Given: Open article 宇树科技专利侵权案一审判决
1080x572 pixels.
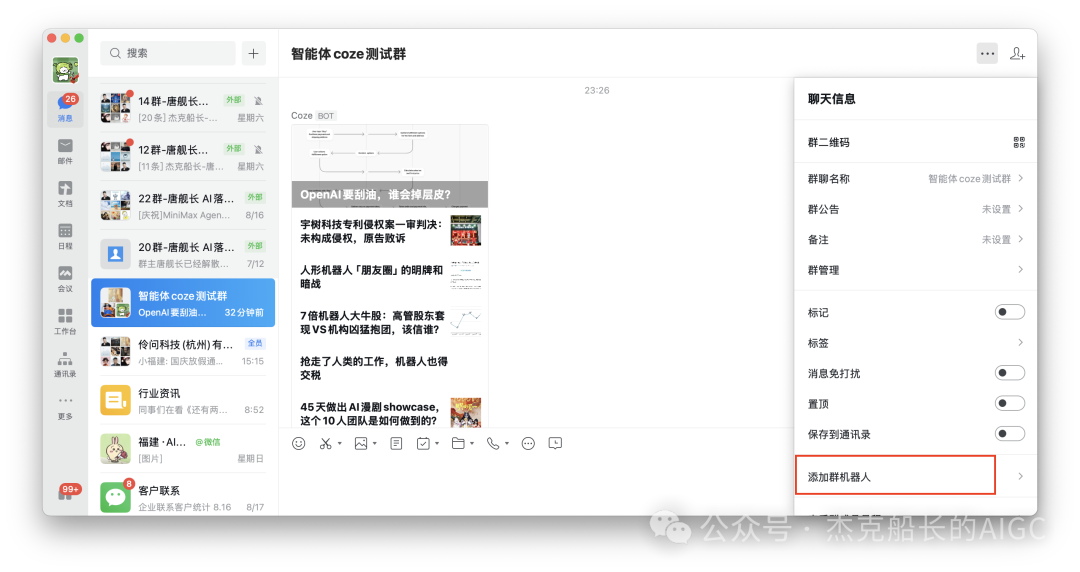Looking at the screenshot, I should tap(390, 231).
